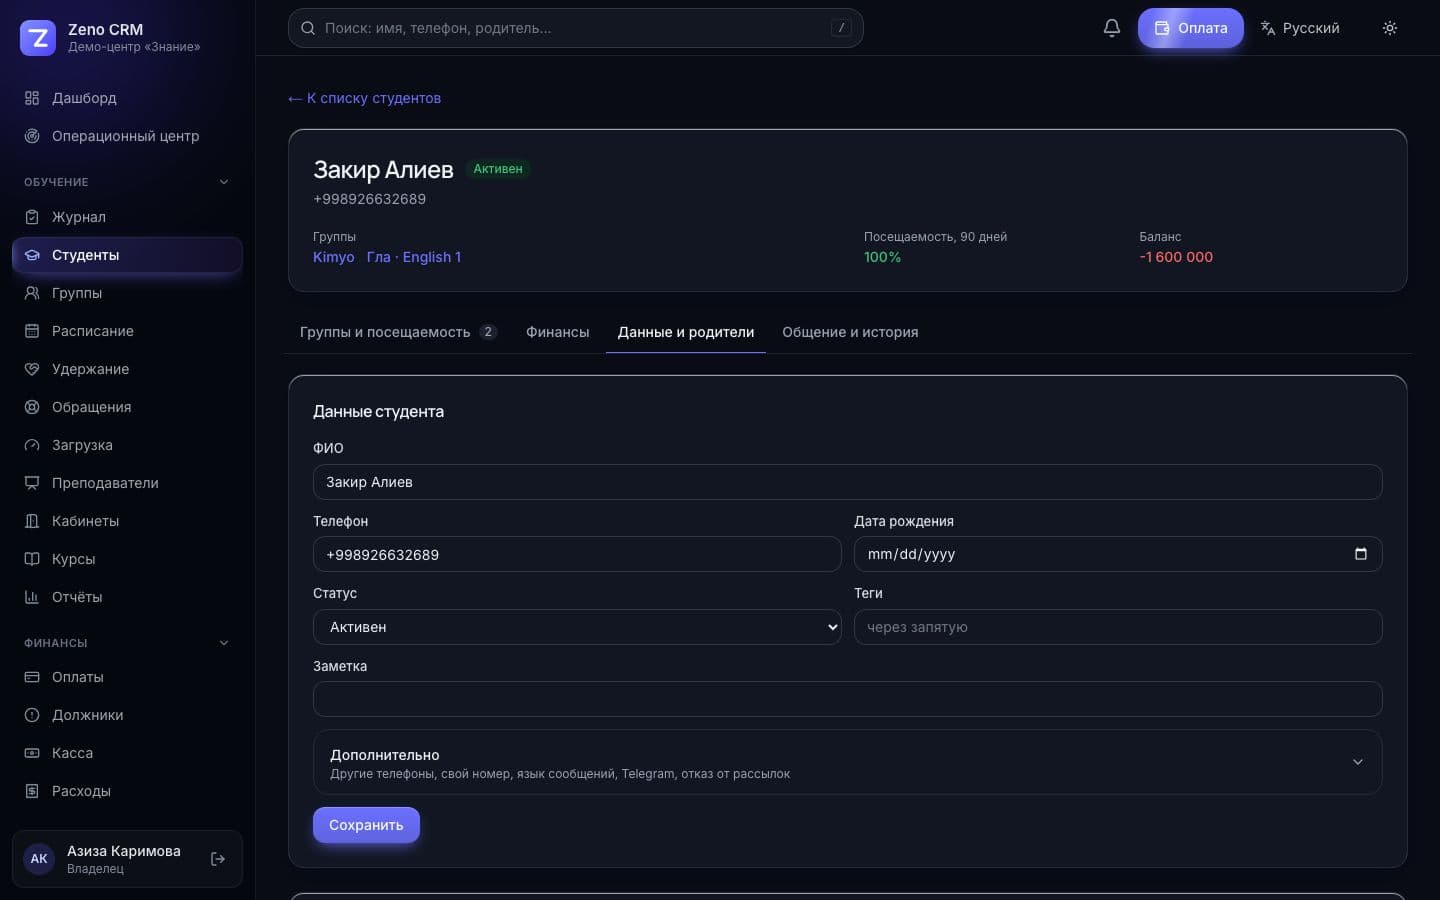Screen dimensions: 1440x900
Task: Click the Заметка input field
Action: tap(848, 699)
